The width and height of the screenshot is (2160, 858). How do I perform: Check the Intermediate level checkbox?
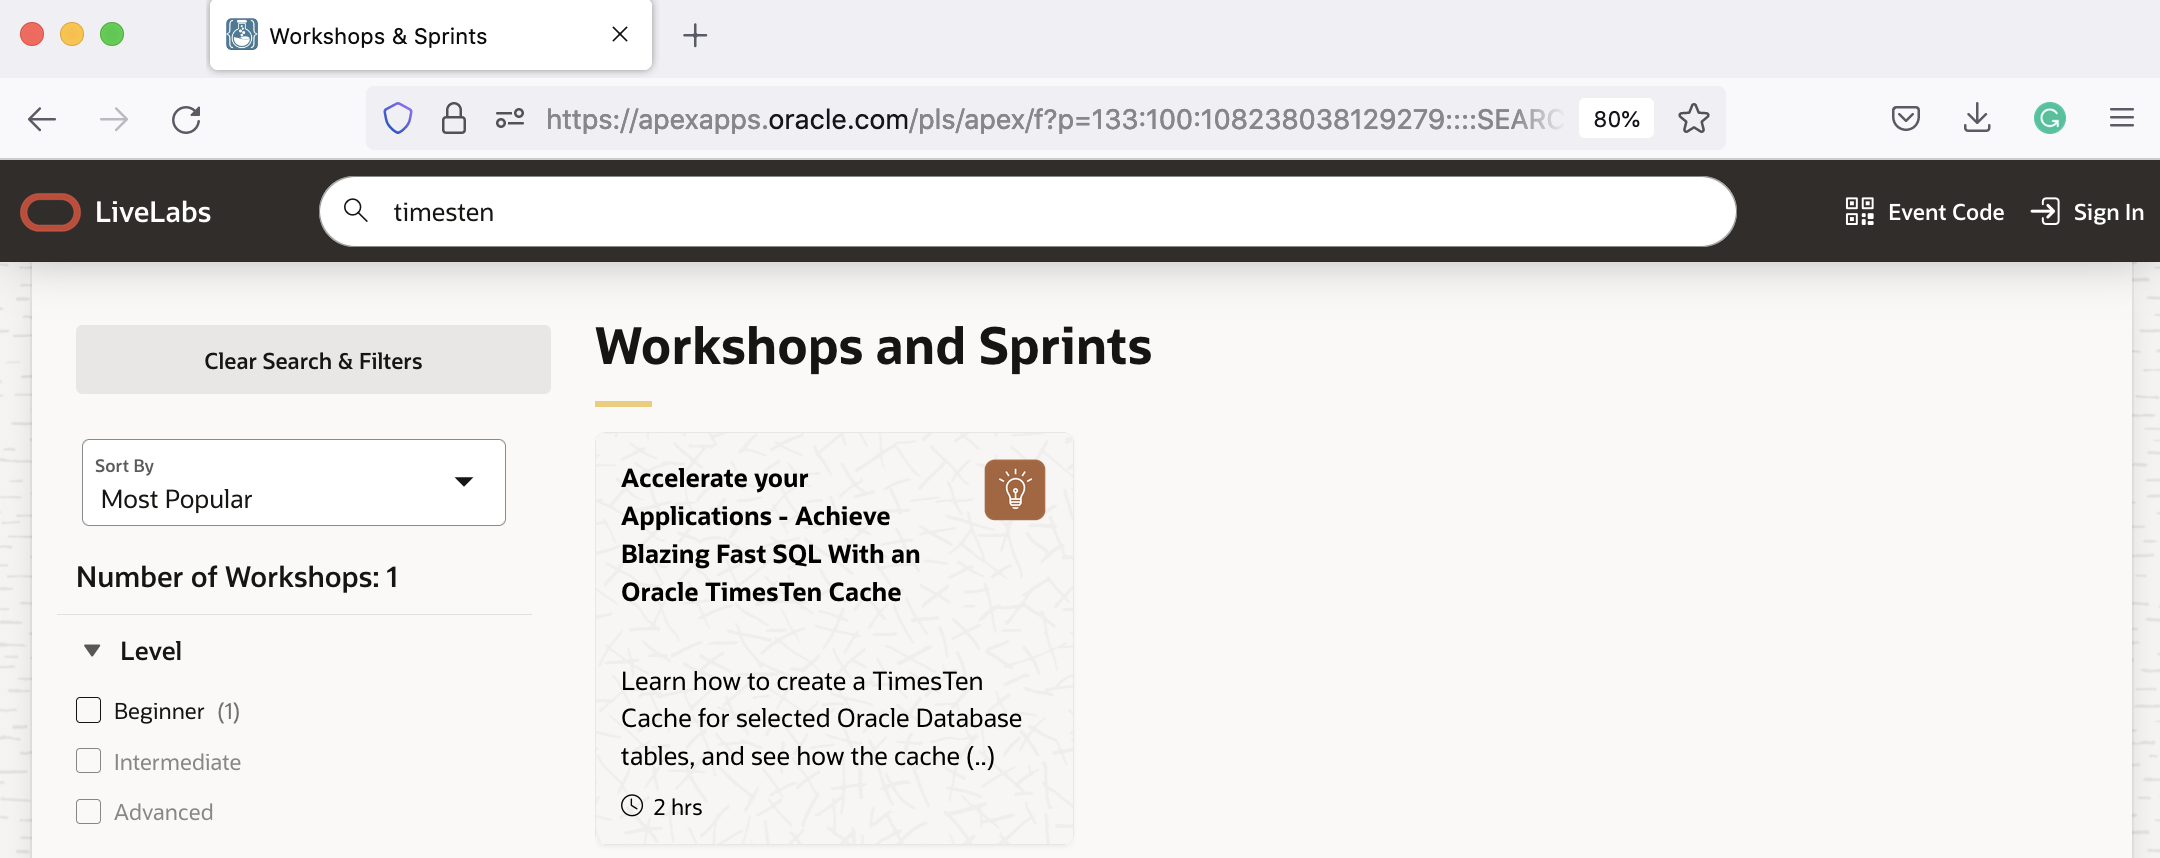click(89, 761)
